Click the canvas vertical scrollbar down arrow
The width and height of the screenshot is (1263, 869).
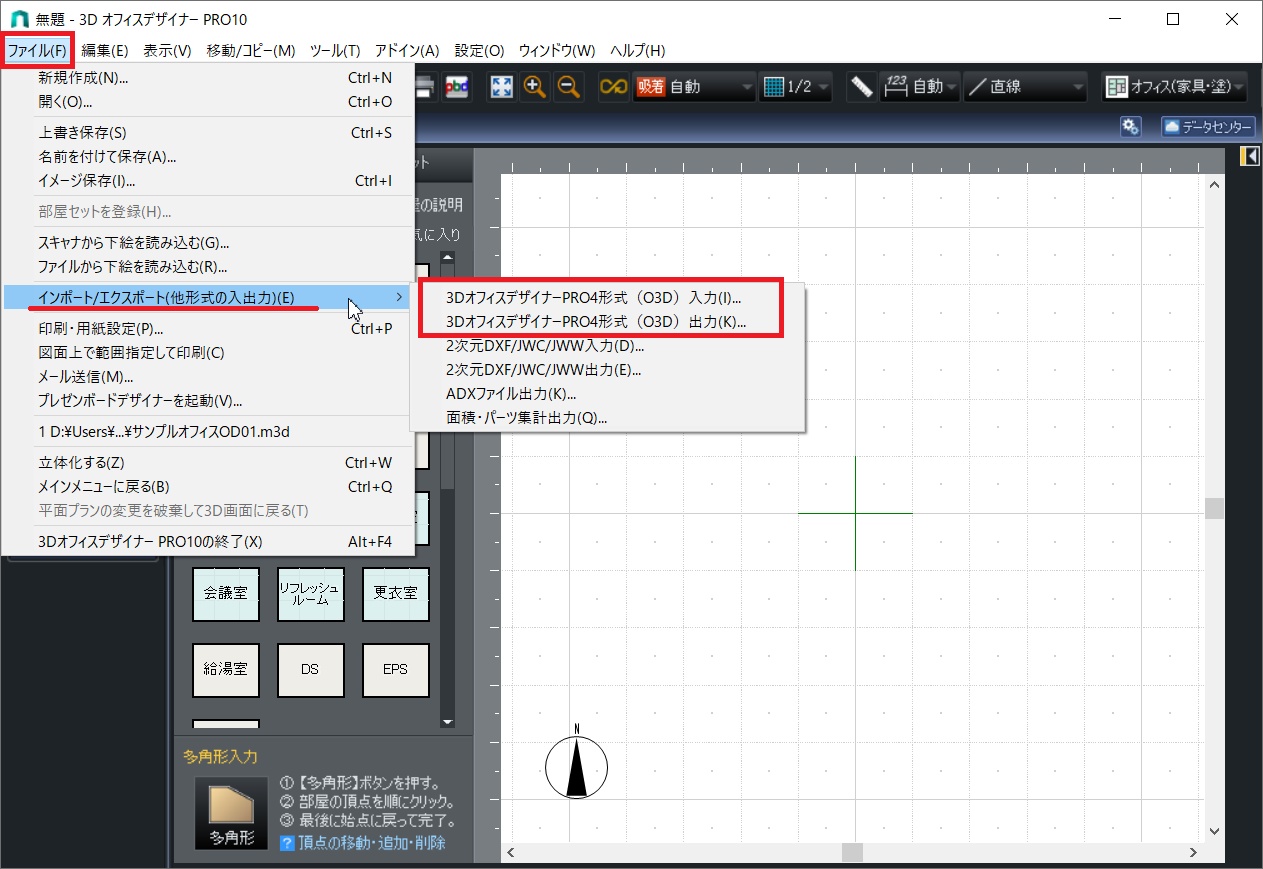coord(1214,831)
